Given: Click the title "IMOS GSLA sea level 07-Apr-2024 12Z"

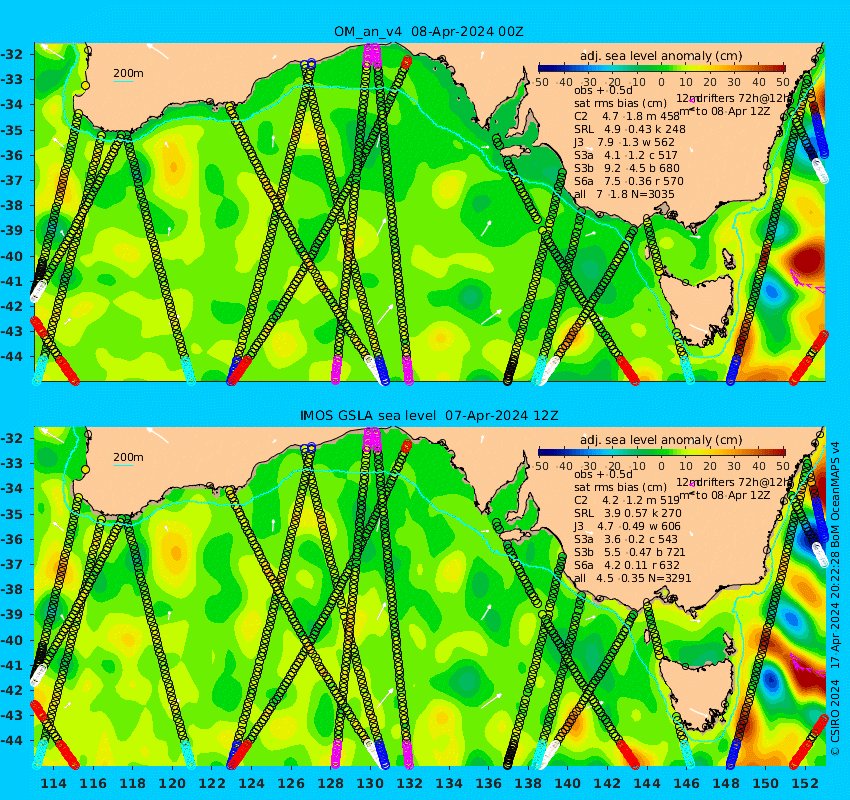Looking at the screenshot, I should pos(429,416).
